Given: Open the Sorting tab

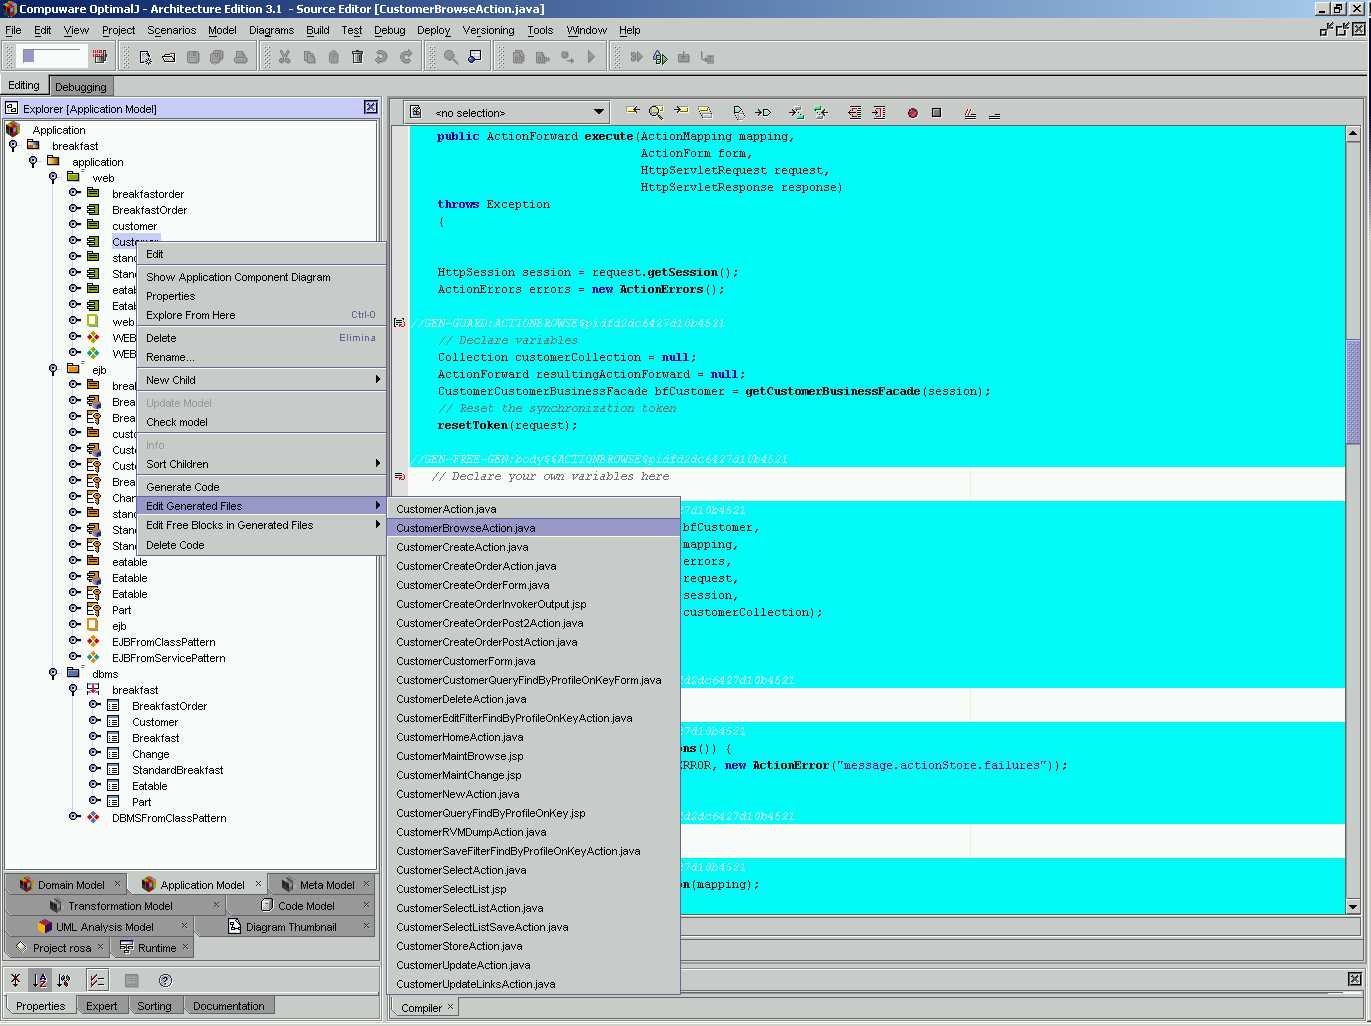Looking at the screenshot, I should point(154,1006).
